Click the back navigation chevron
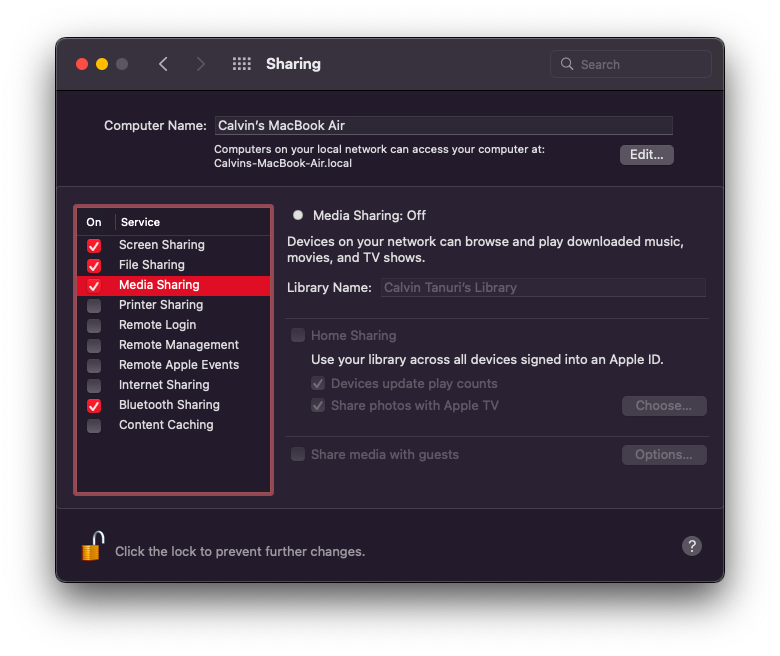The width and height of the screenshot is (780, 656). click(x=163, y=64)
